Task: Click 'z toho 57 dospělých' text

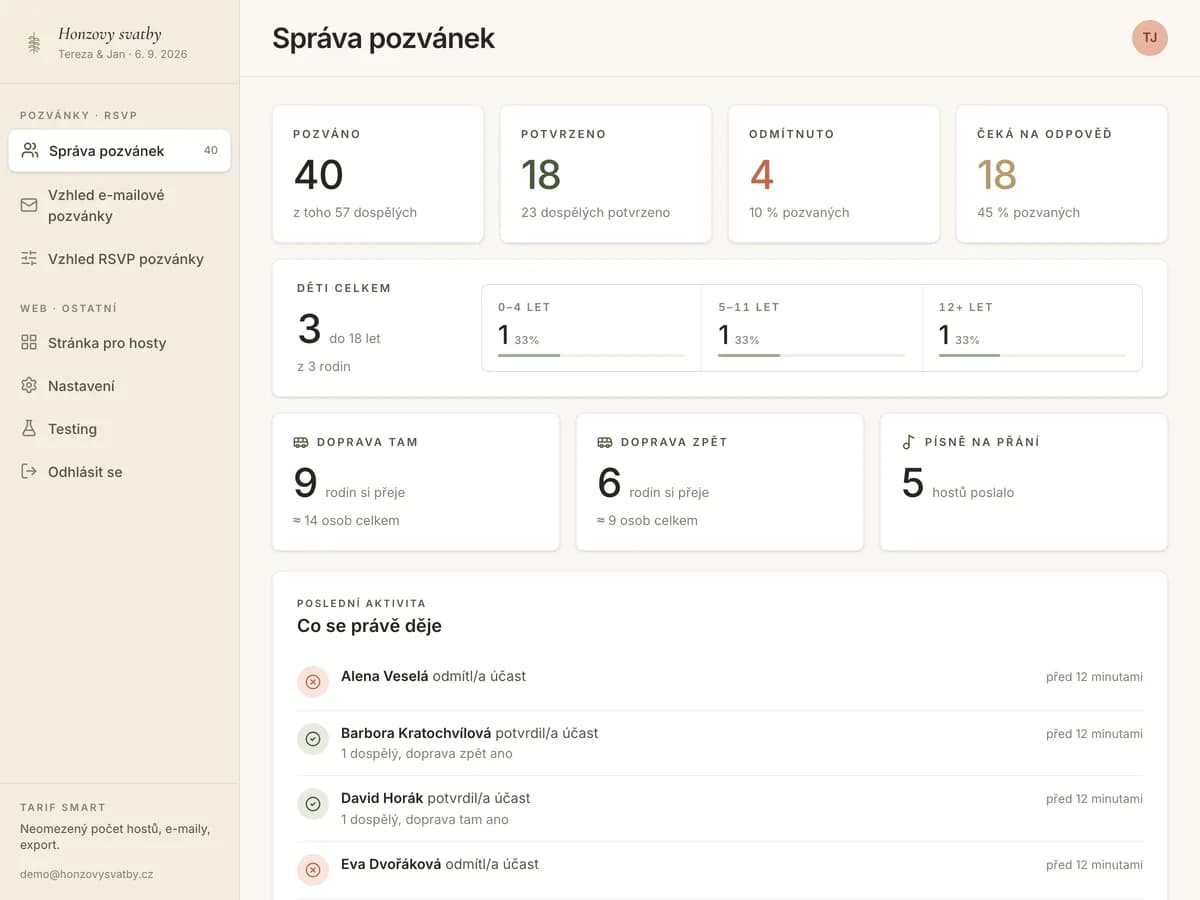Action: click(355, 212)
